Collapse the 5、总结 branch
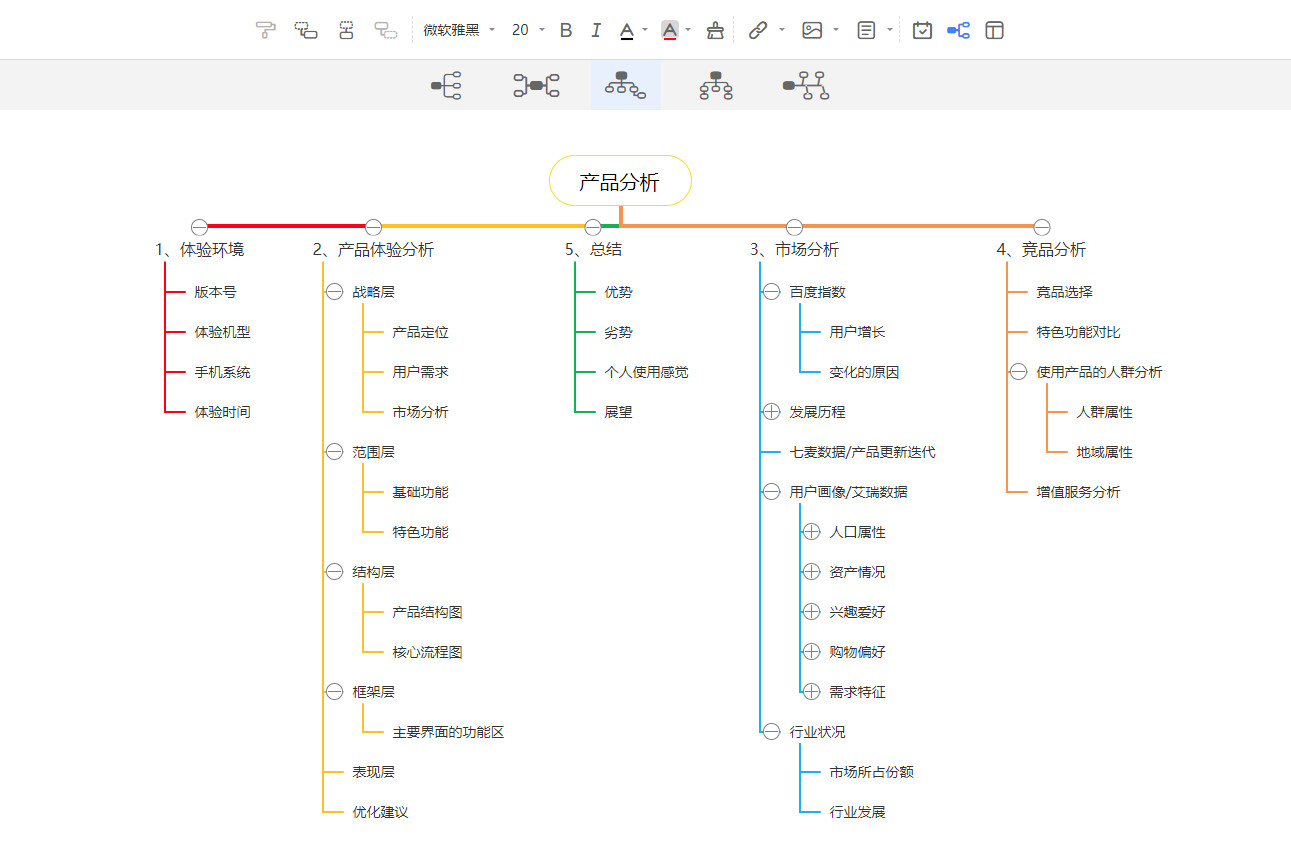 click(593, 227)
